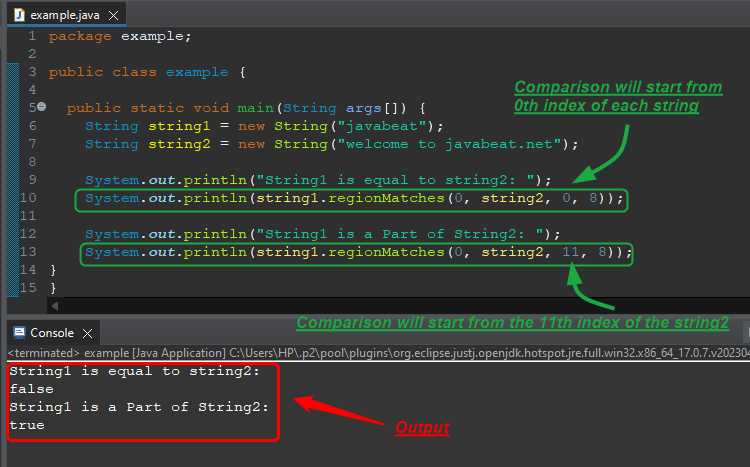Click the package keyword on line 1

(x=80, y=36)
